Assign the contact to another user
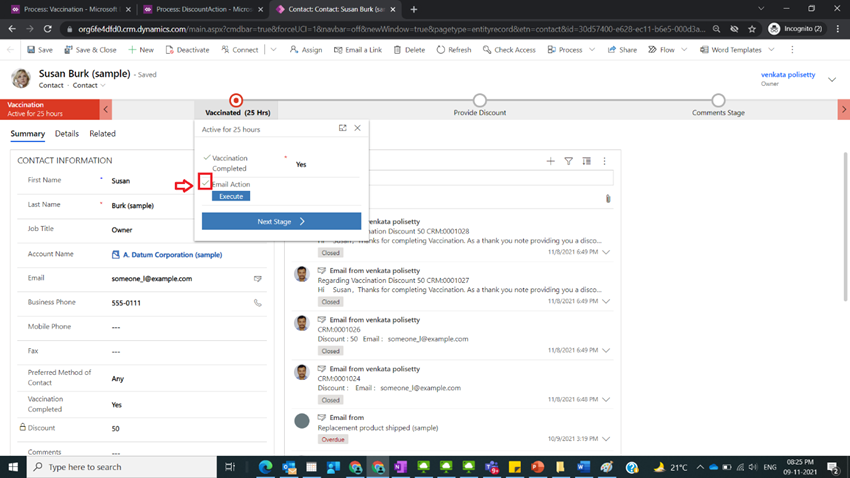Viewport: 850px width, 478px height. click(x=306, y=50)
